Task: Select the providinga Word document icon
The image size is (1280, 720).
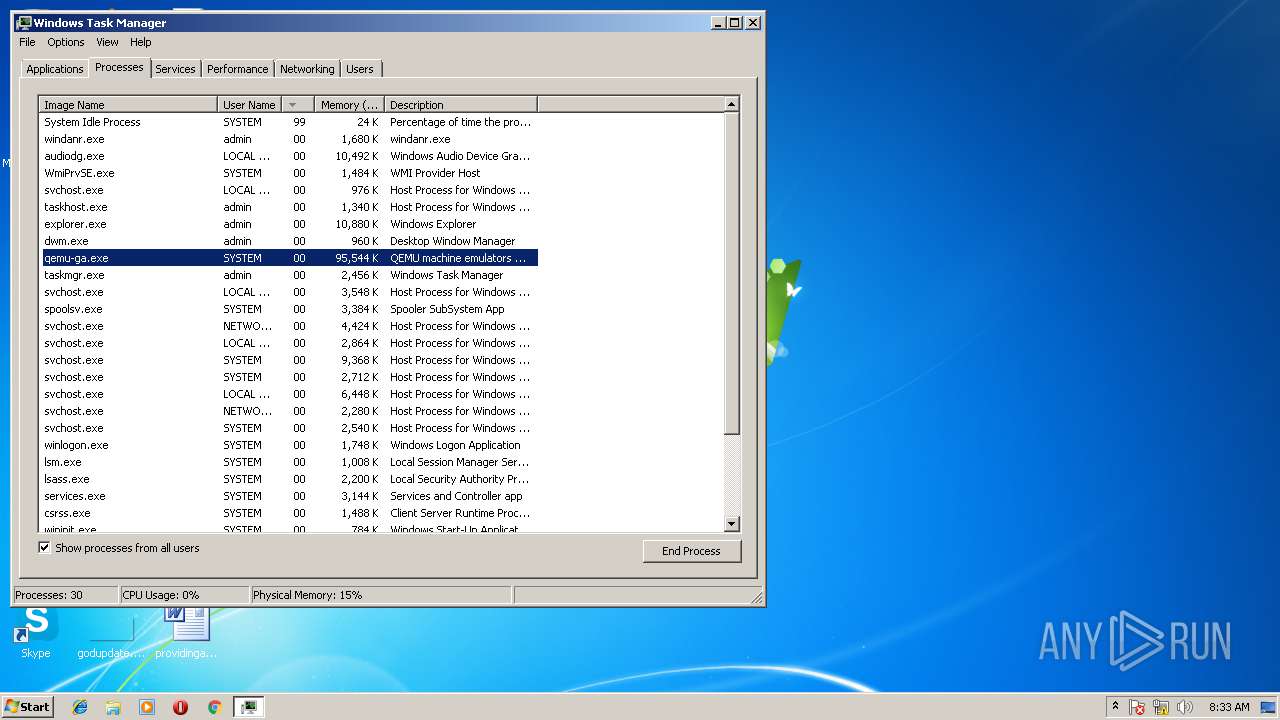Action: click(186, 632)
